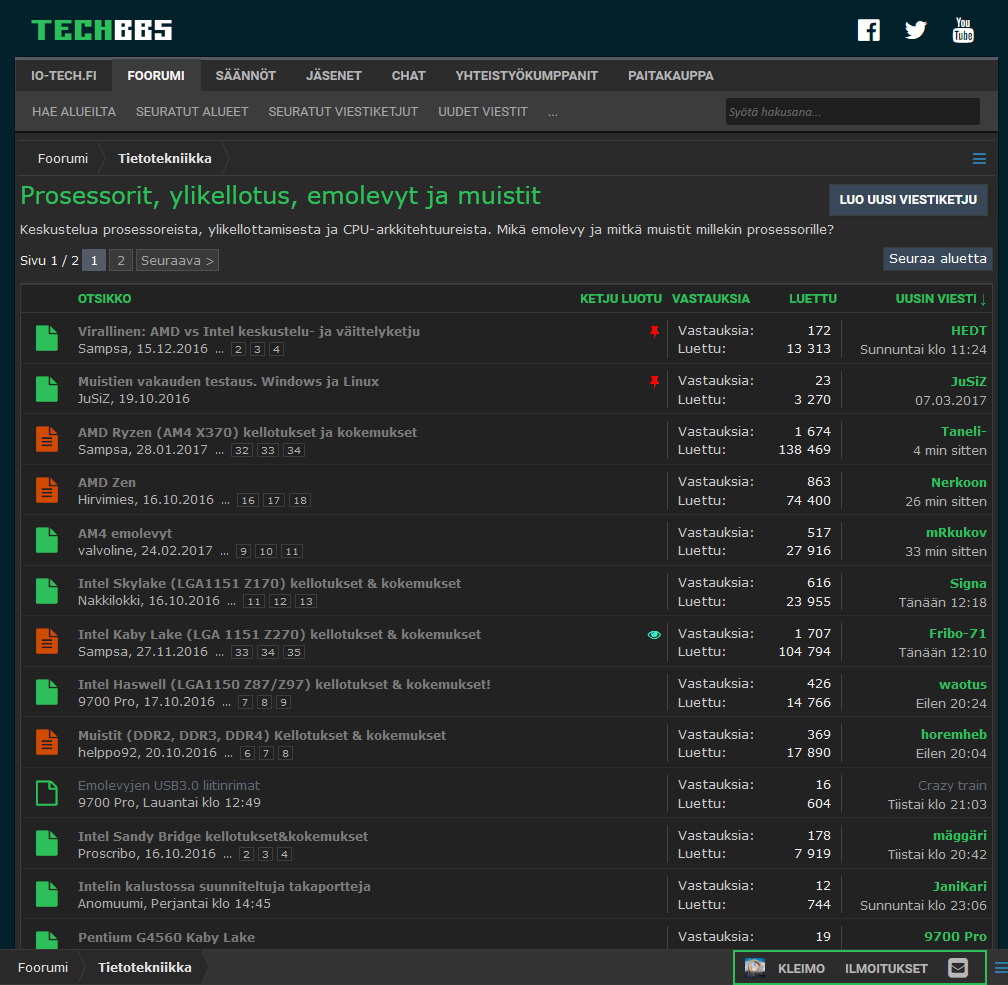
Task: Click the red pin on Muistien vakauden thread
Action: coord(654,381)
